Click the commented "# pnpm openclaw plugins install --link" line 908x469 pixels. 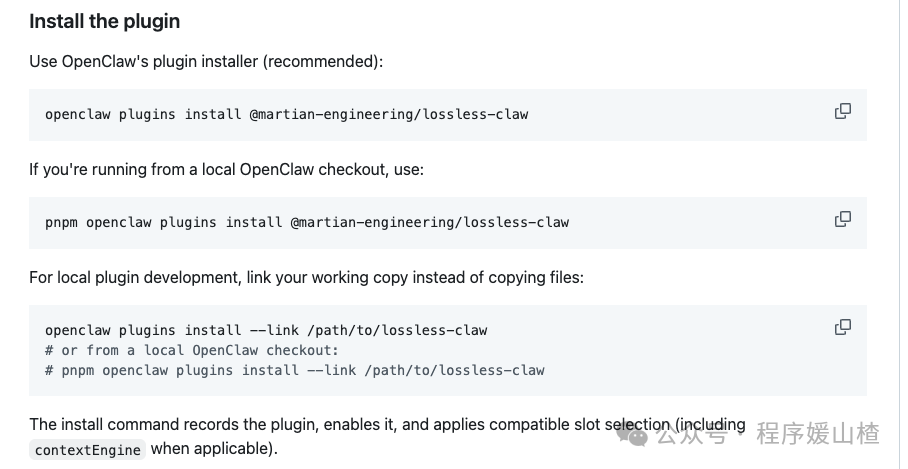(x=295, y=370)
